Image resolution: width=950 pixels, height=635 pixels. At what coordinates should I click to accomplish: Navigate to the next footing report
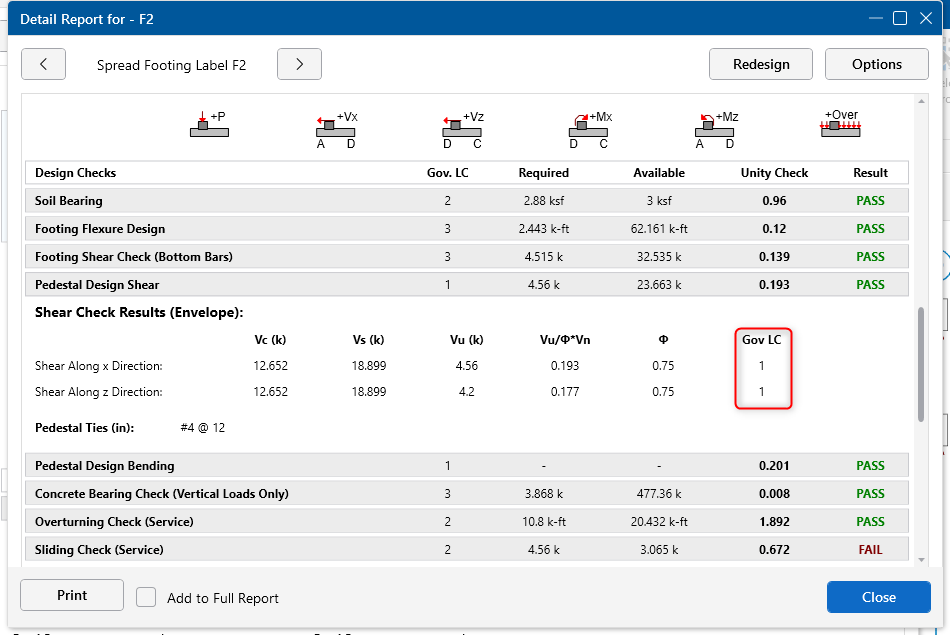[x=299, y=64]
